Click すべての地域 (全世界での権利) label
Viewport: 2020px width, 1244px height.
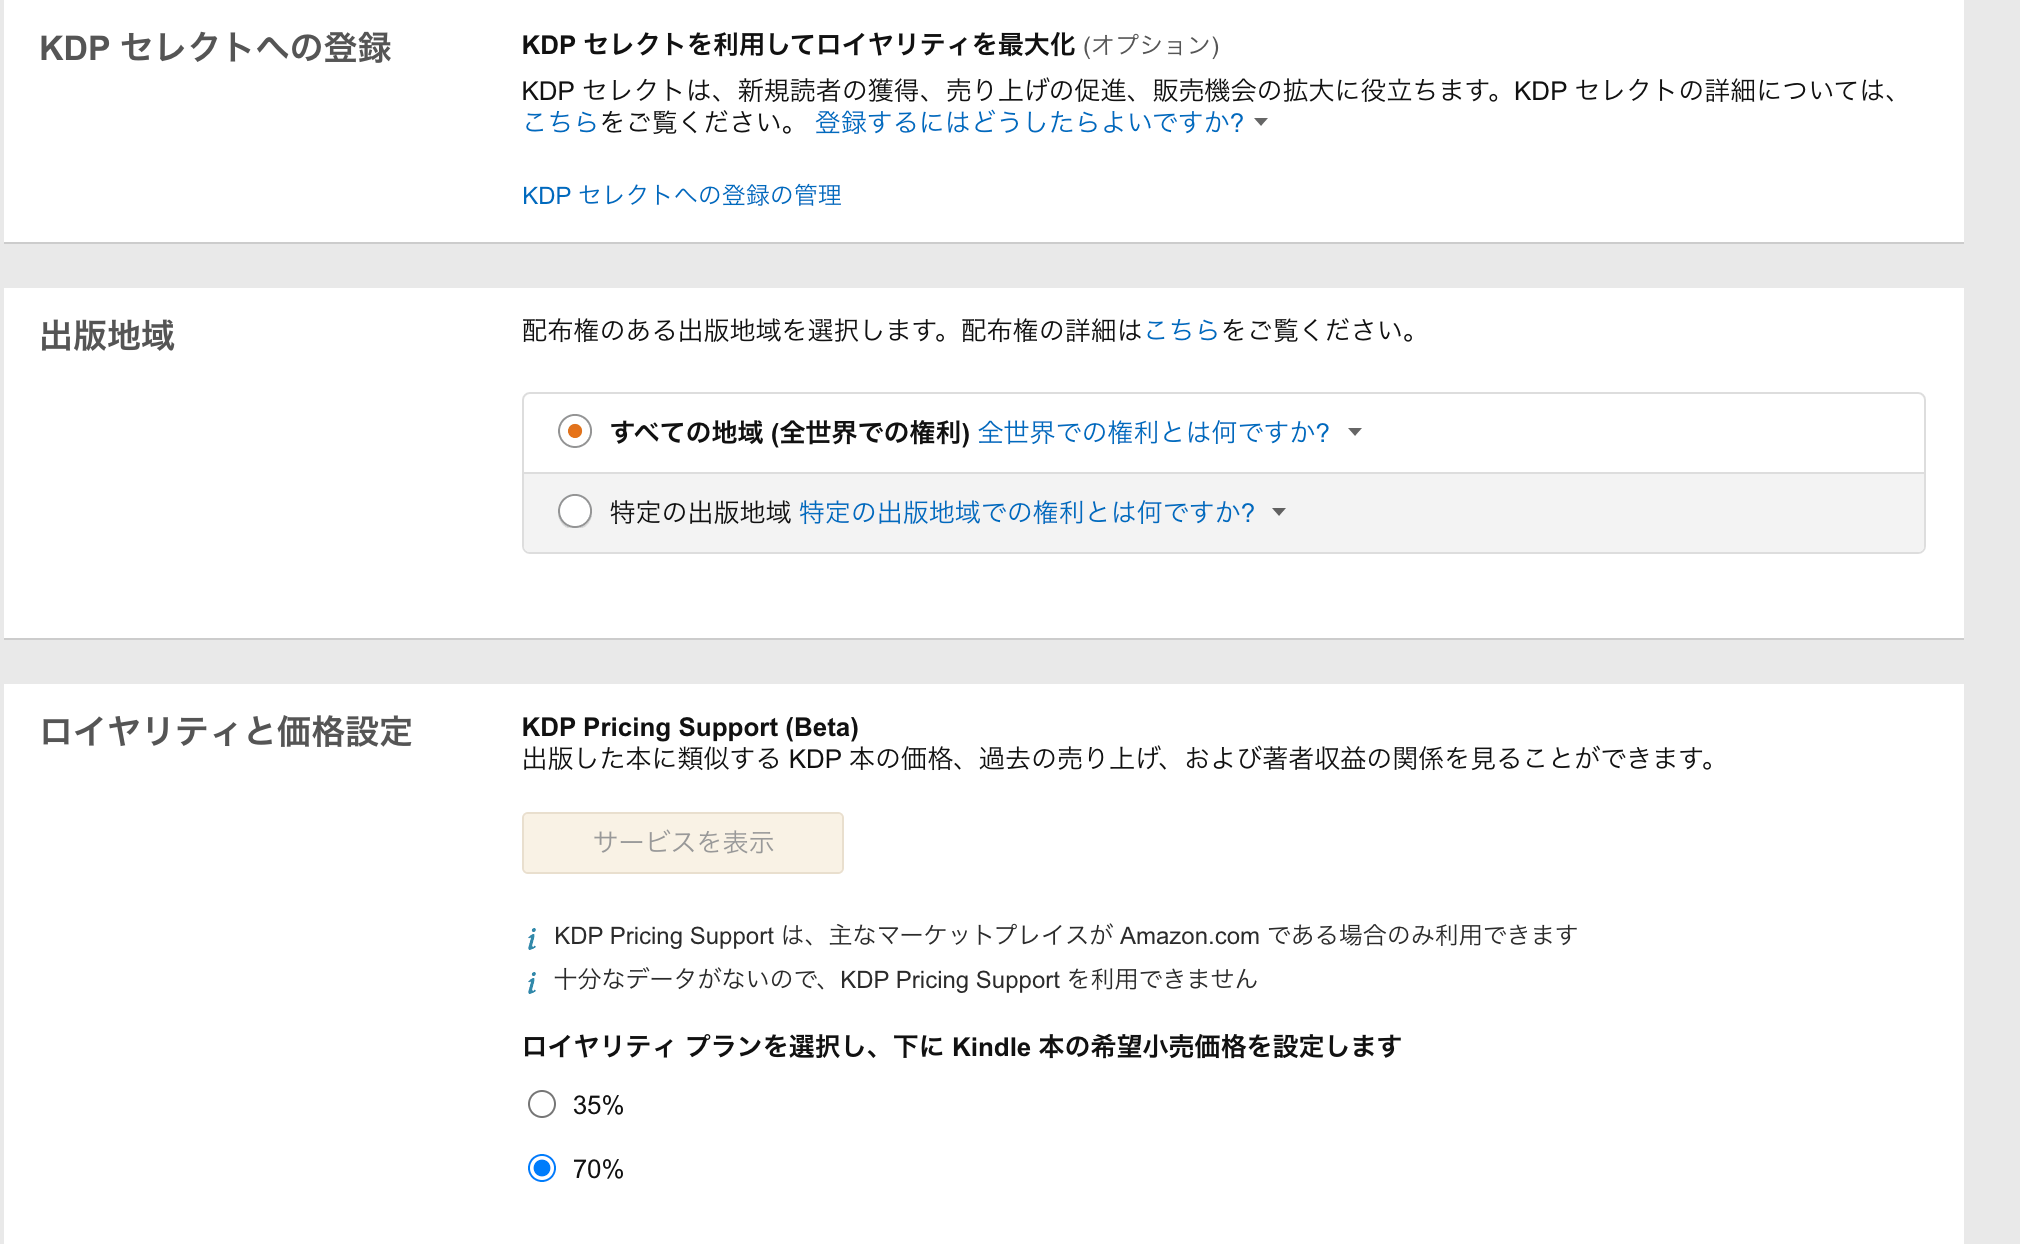pos(789,432)
